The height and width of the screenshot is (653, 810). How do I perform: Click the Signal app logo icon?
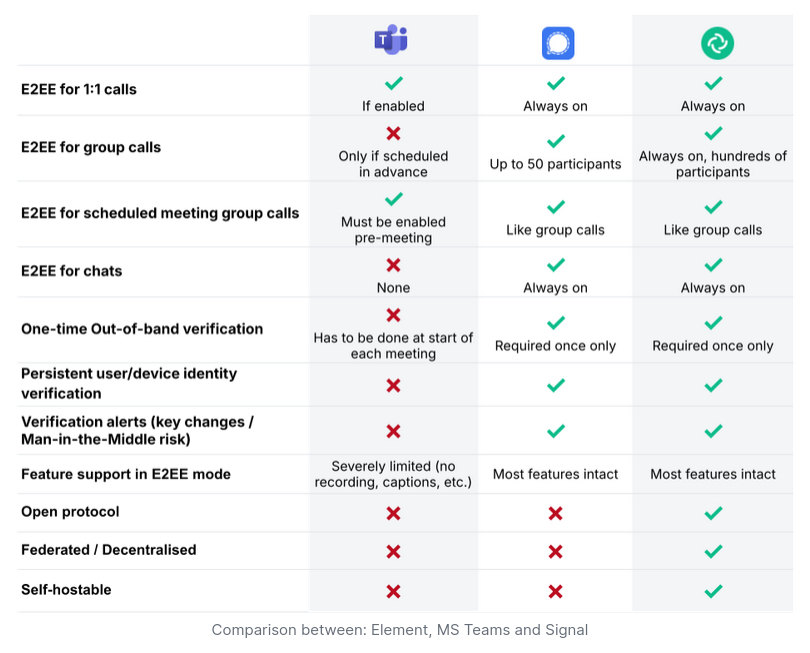pyautogui.click(x=558, y=43)
